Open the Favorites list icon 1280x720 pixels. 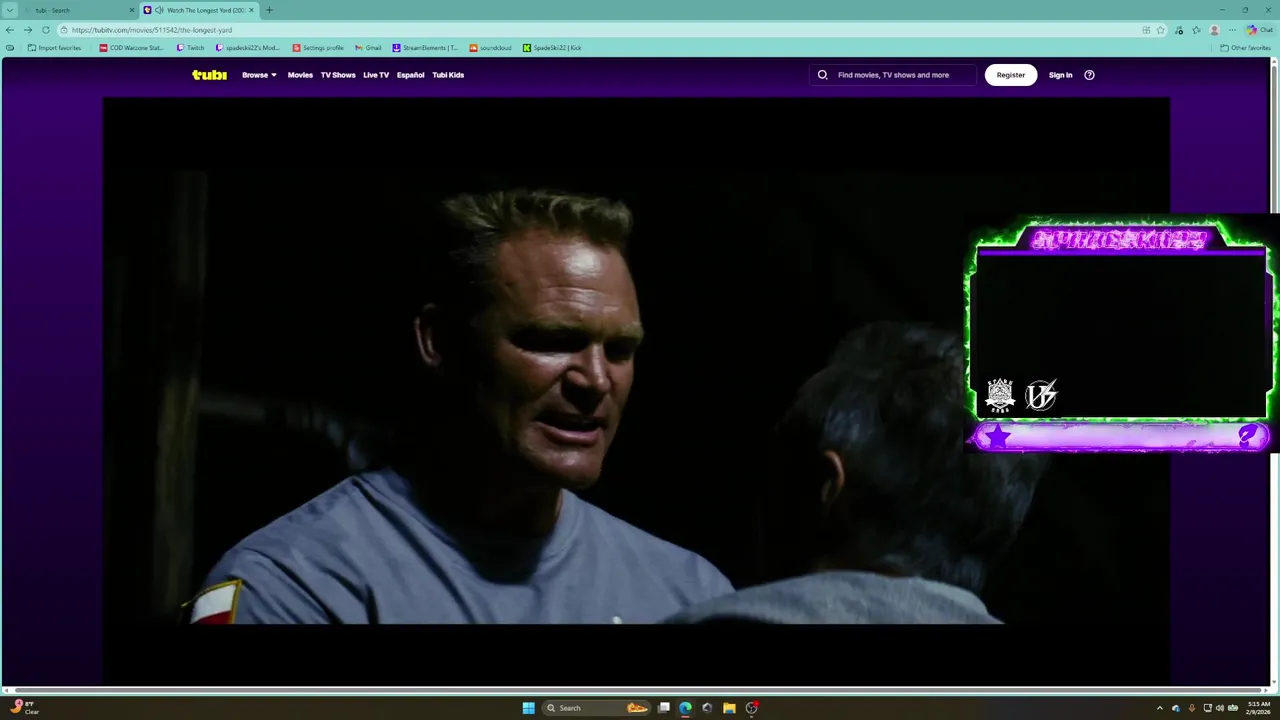click(1196, 30)
